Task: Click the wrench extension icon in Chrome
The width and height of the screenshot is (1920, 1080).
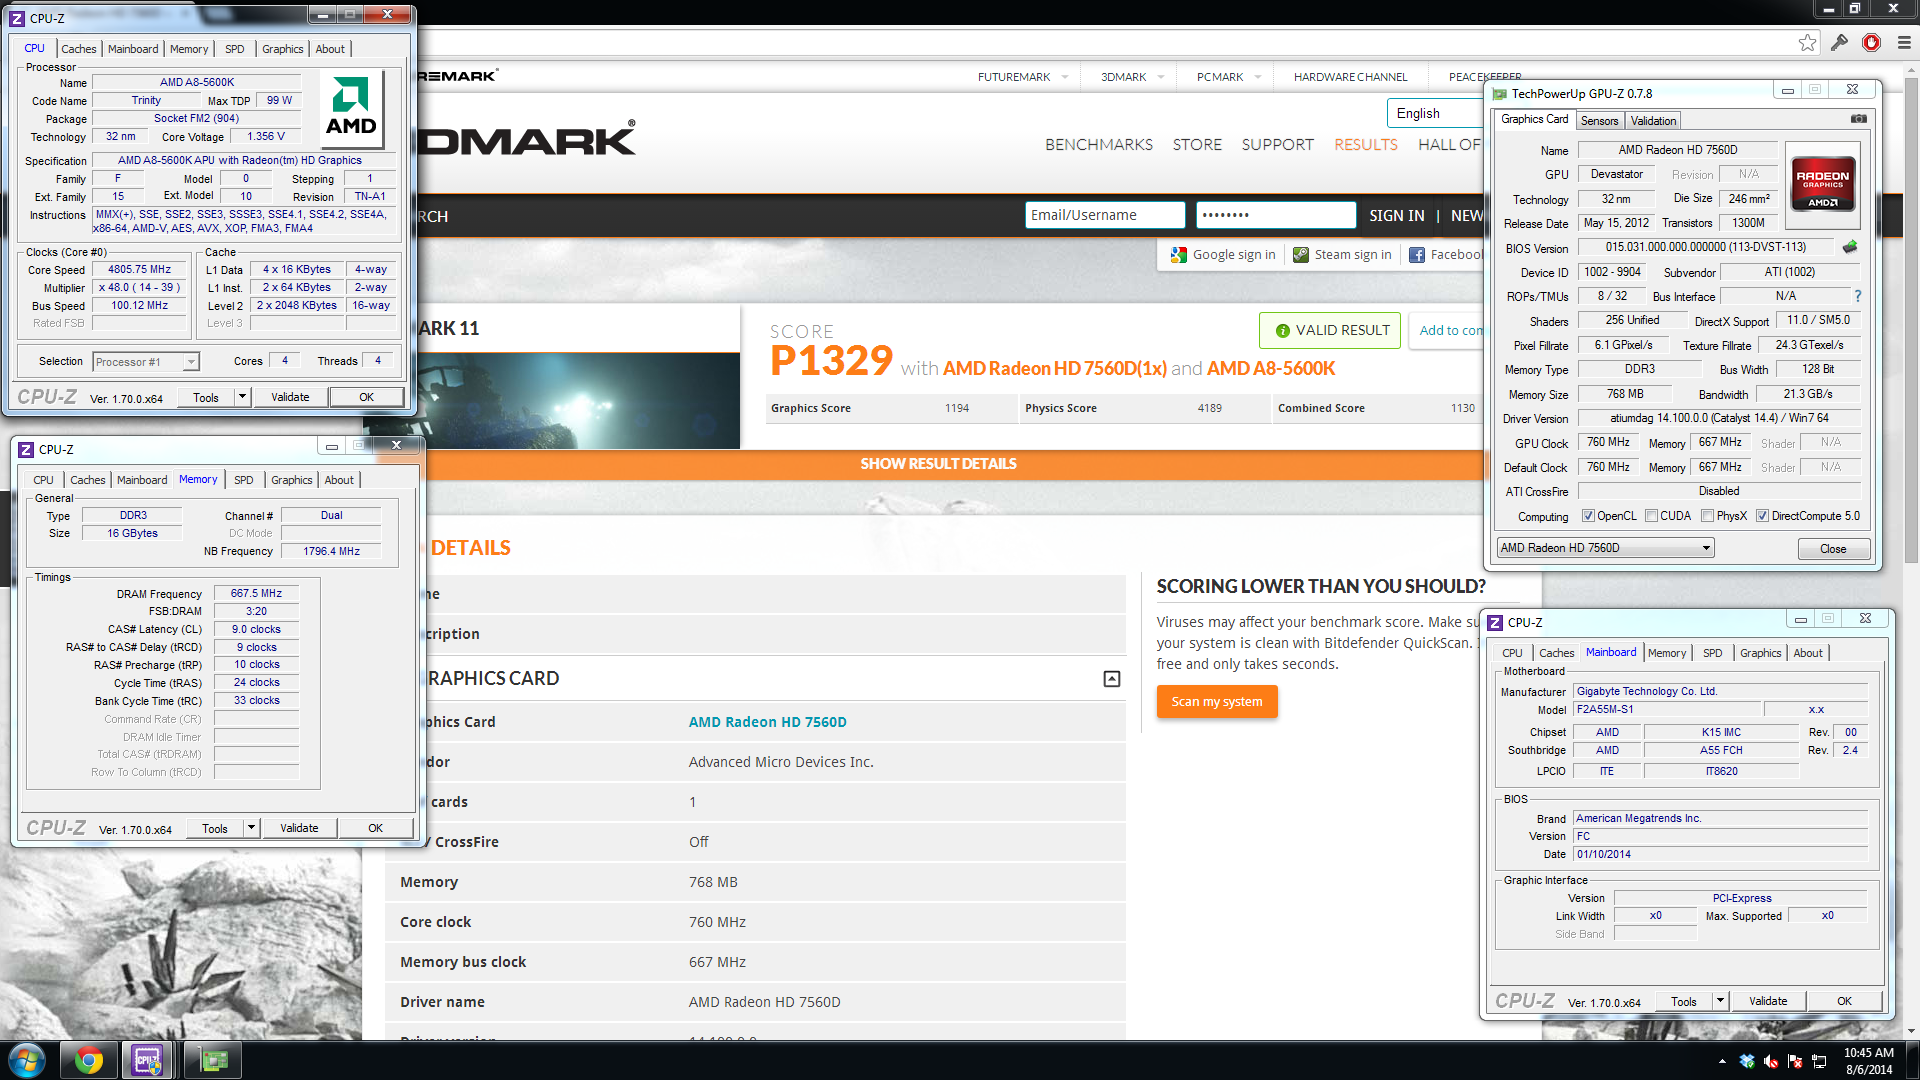Action: point(1839,43)
